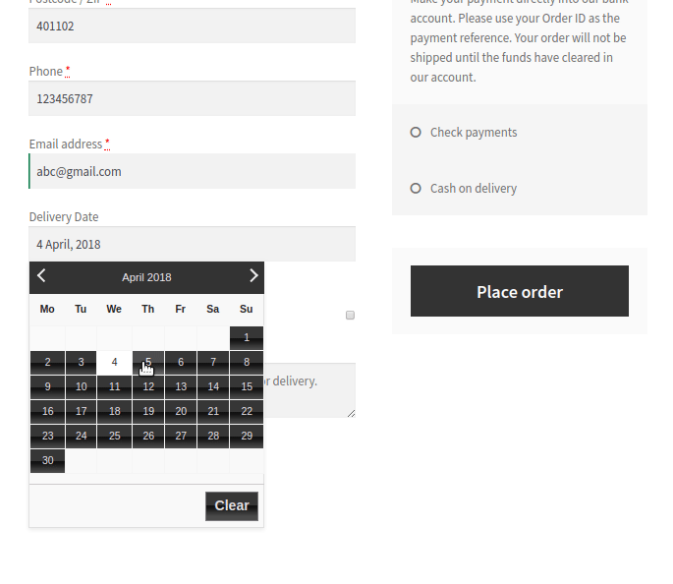Set delivery date to April 26

(148, 436)
